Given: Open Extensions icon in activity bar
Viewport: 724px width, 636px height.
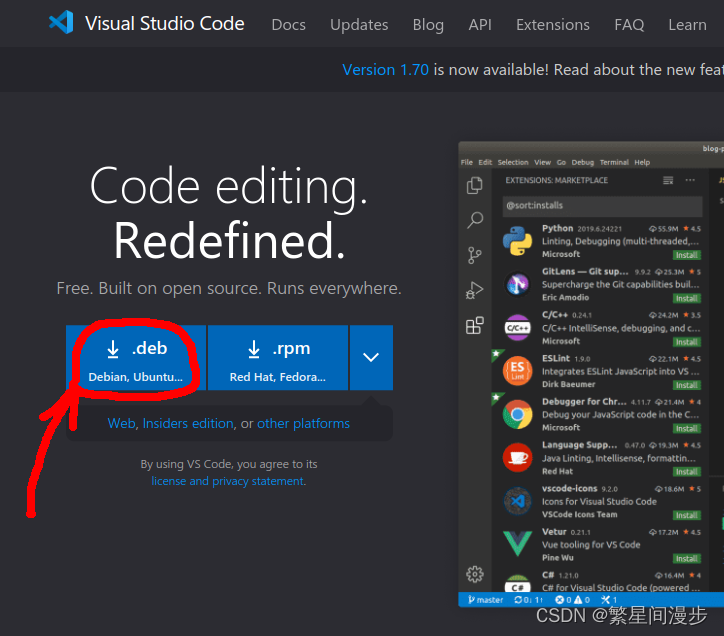Looking at the screenshot, I should [x=475, y=325].
